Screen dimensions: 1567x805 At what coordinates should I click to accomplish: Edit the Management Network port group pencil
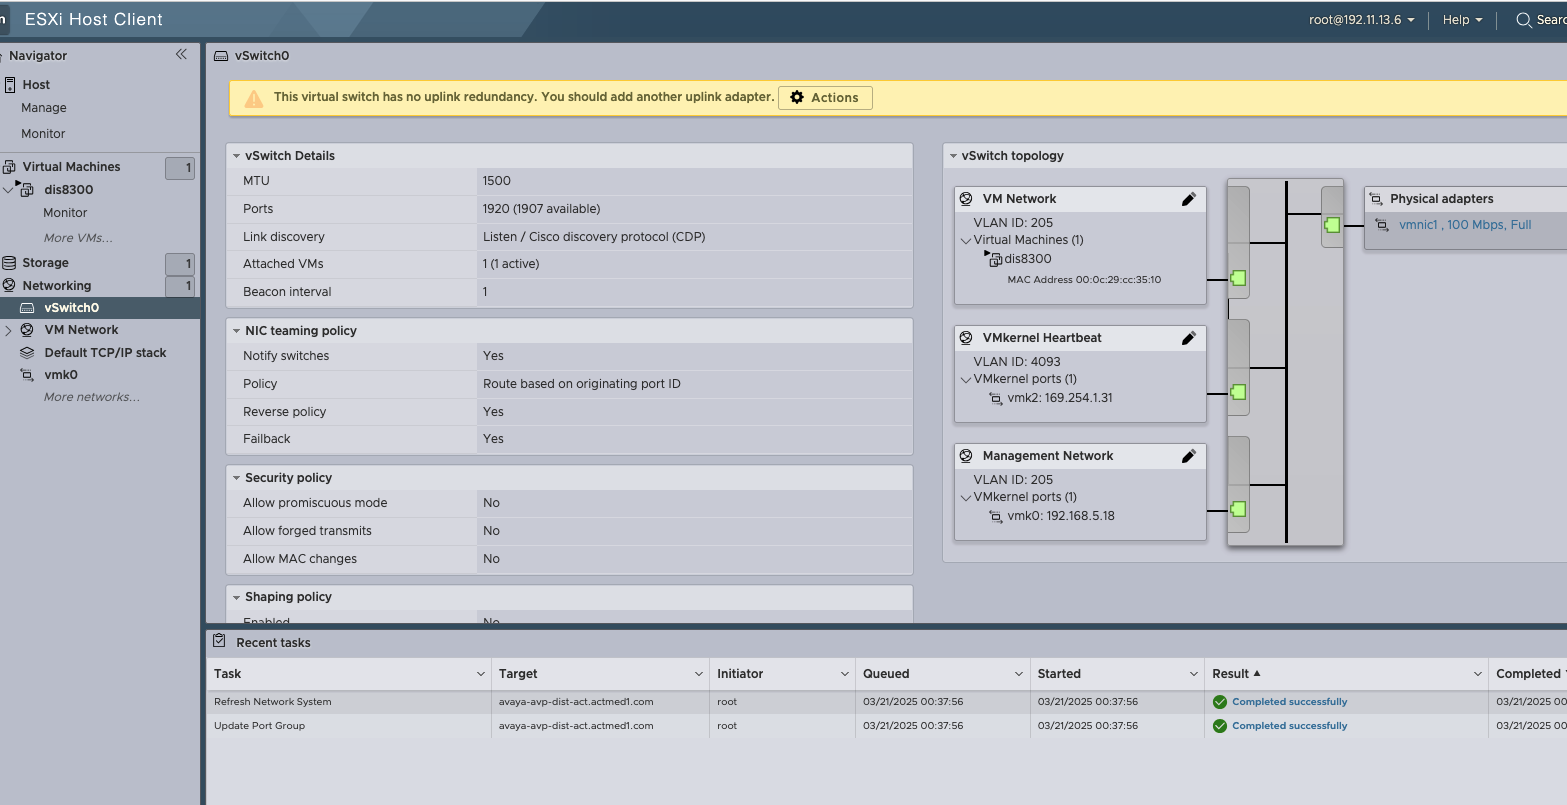click(1189, 456)
